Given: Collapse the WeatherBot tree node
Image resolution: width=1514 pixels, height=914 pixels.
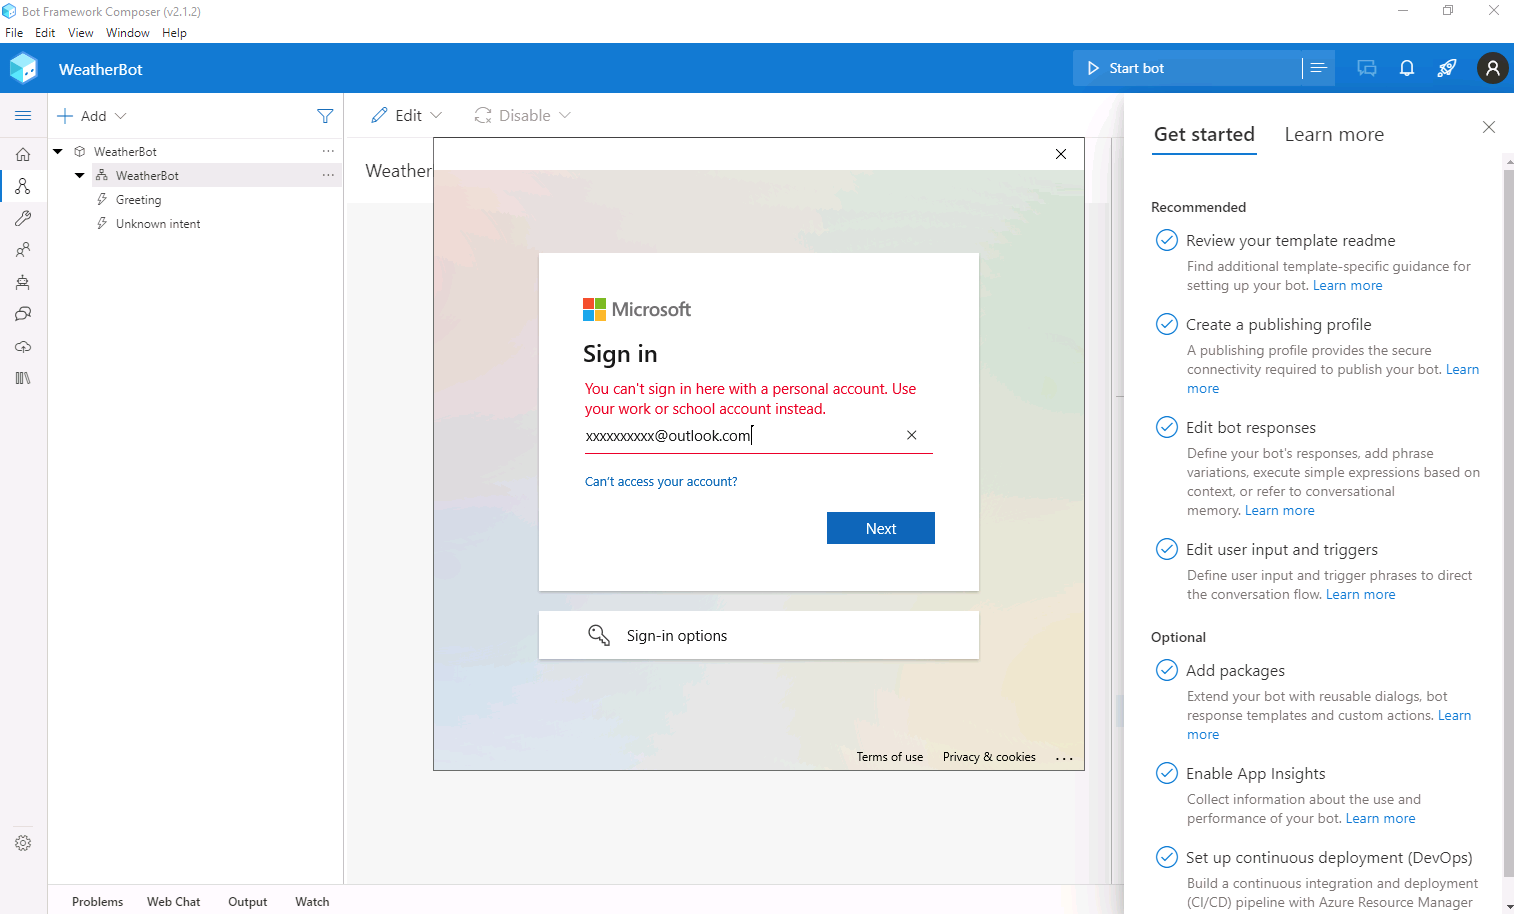Looking at the screenshot, I should [x=57, y=151].
